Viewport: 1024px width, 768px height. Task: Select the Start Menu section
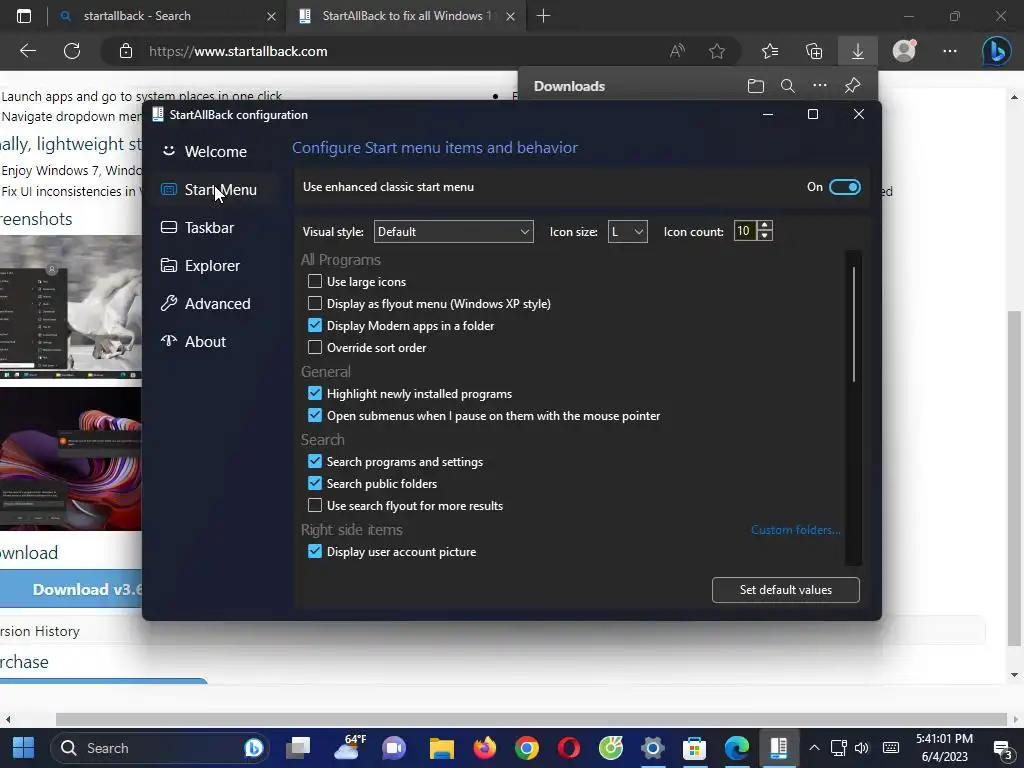pyautogui.click(x=208, y=189)
